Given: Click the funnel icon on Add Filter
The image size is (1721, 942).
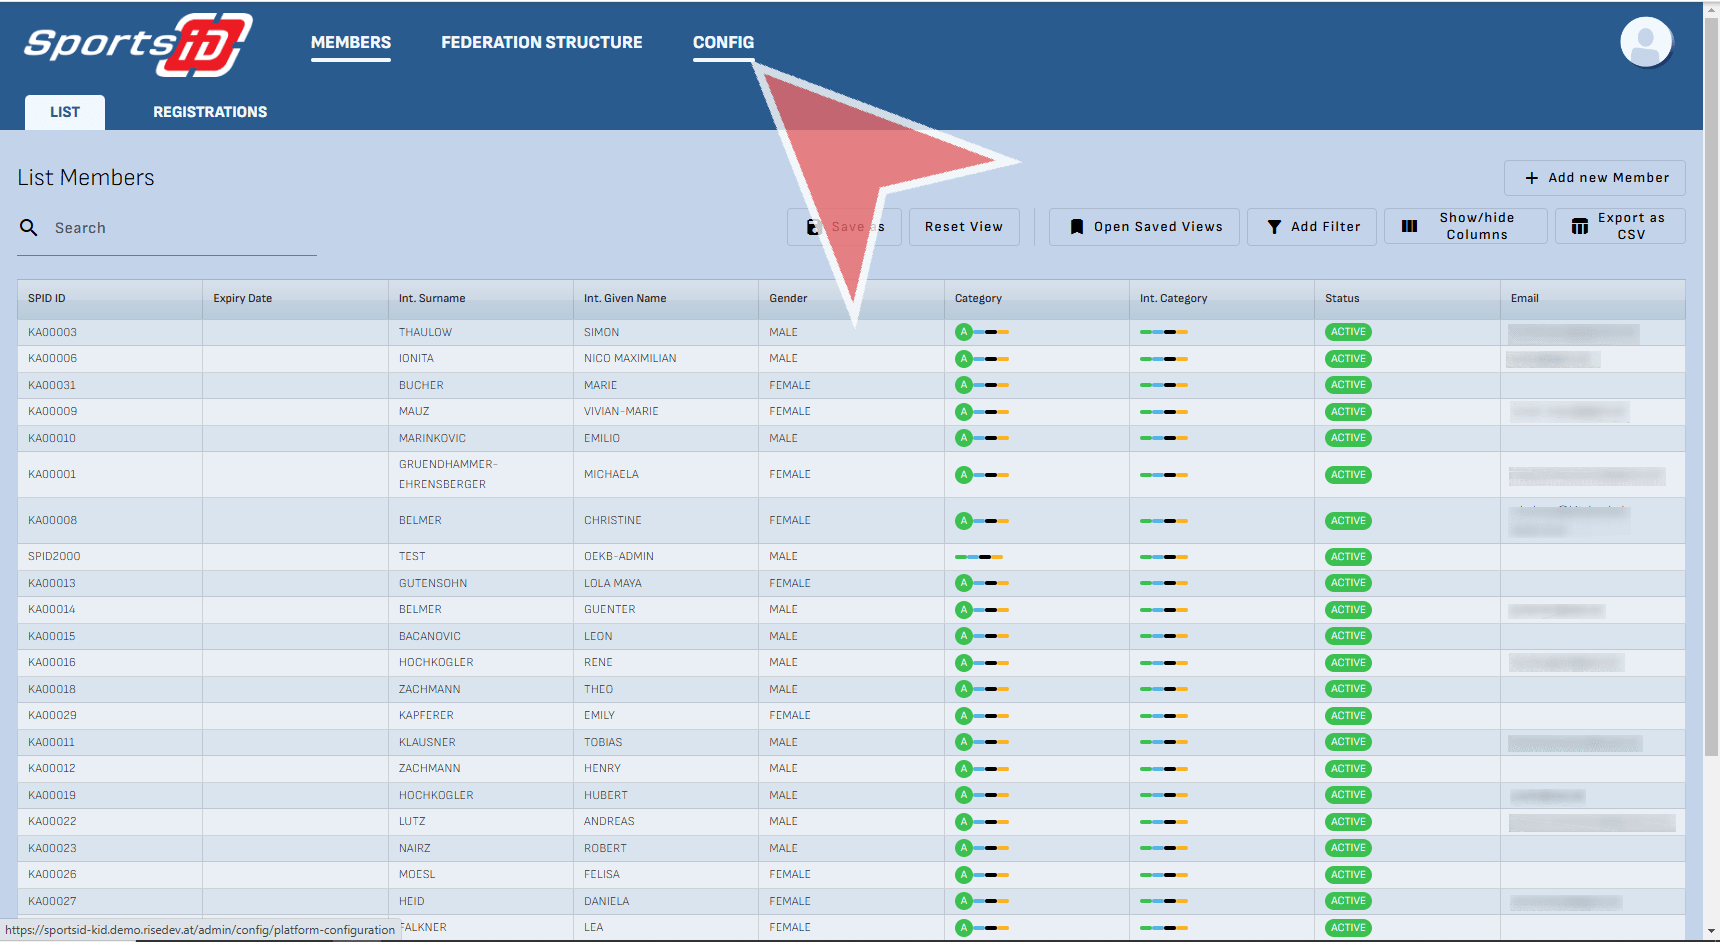Looking at the screenshot, I should point(1274,227).
